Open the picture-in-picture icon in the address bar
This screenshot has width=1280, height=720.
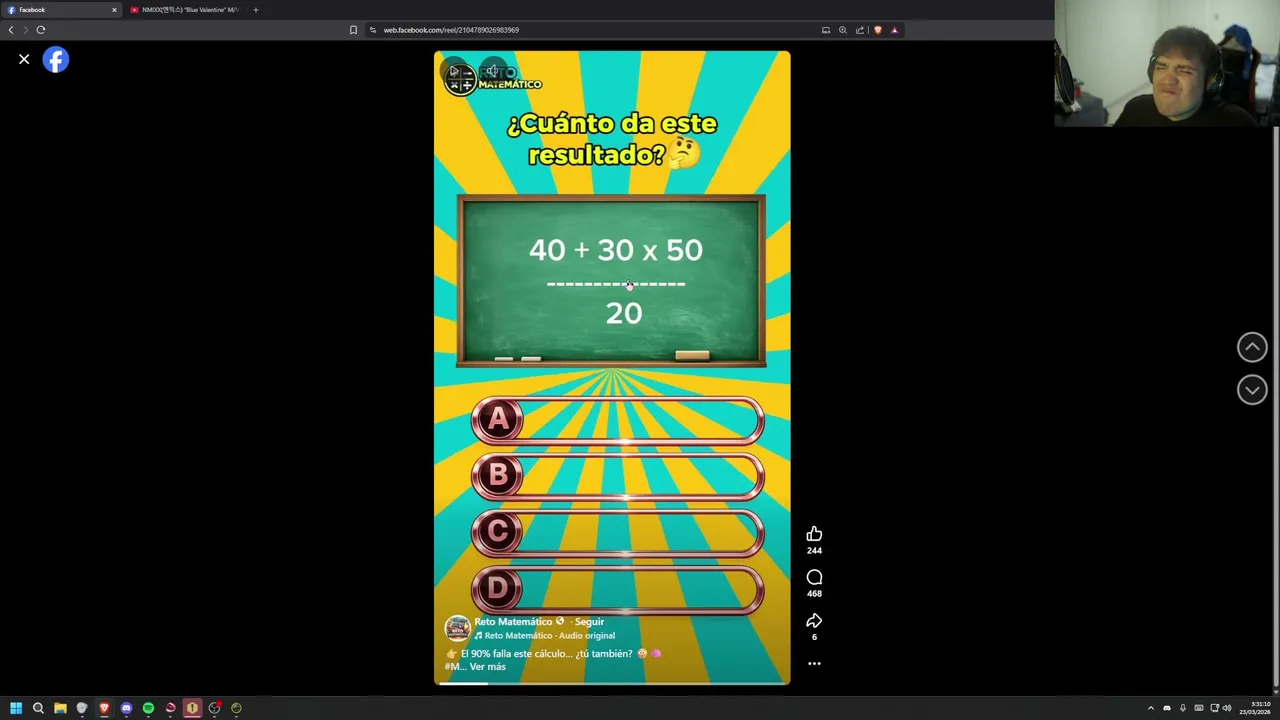(x=826, y=30)
